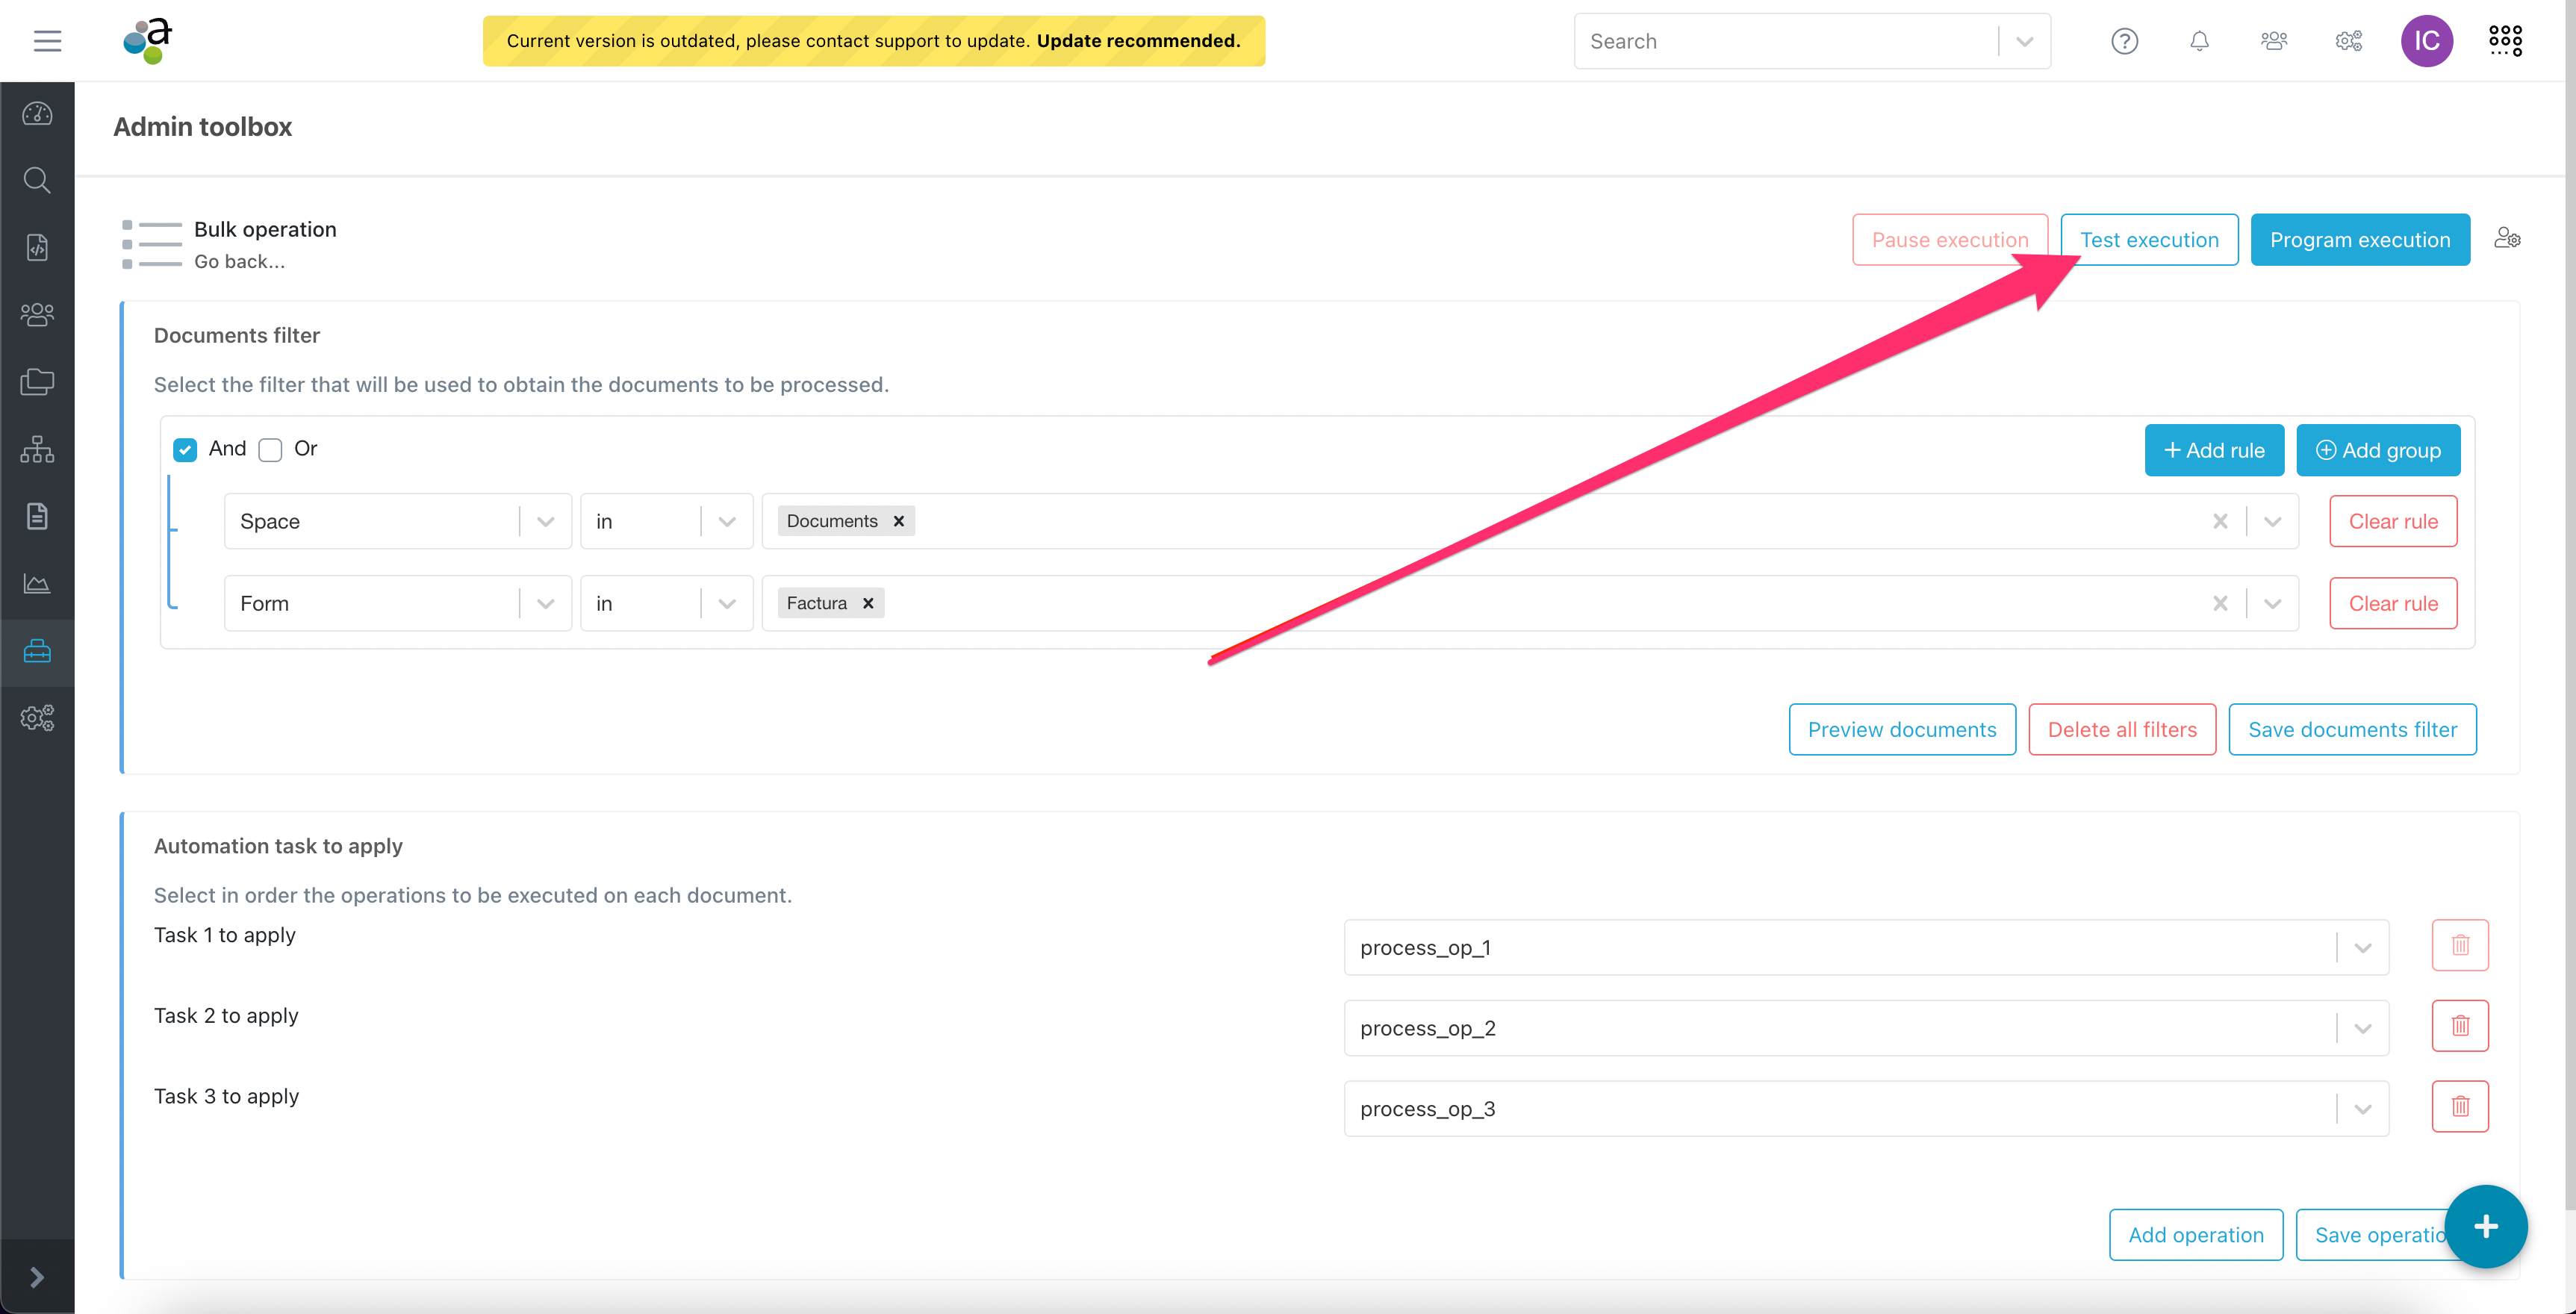Viewport: 2576px width, 1314px height.
Task: Remove the Factura tag from Form rule
Action: tap(868, 603)
